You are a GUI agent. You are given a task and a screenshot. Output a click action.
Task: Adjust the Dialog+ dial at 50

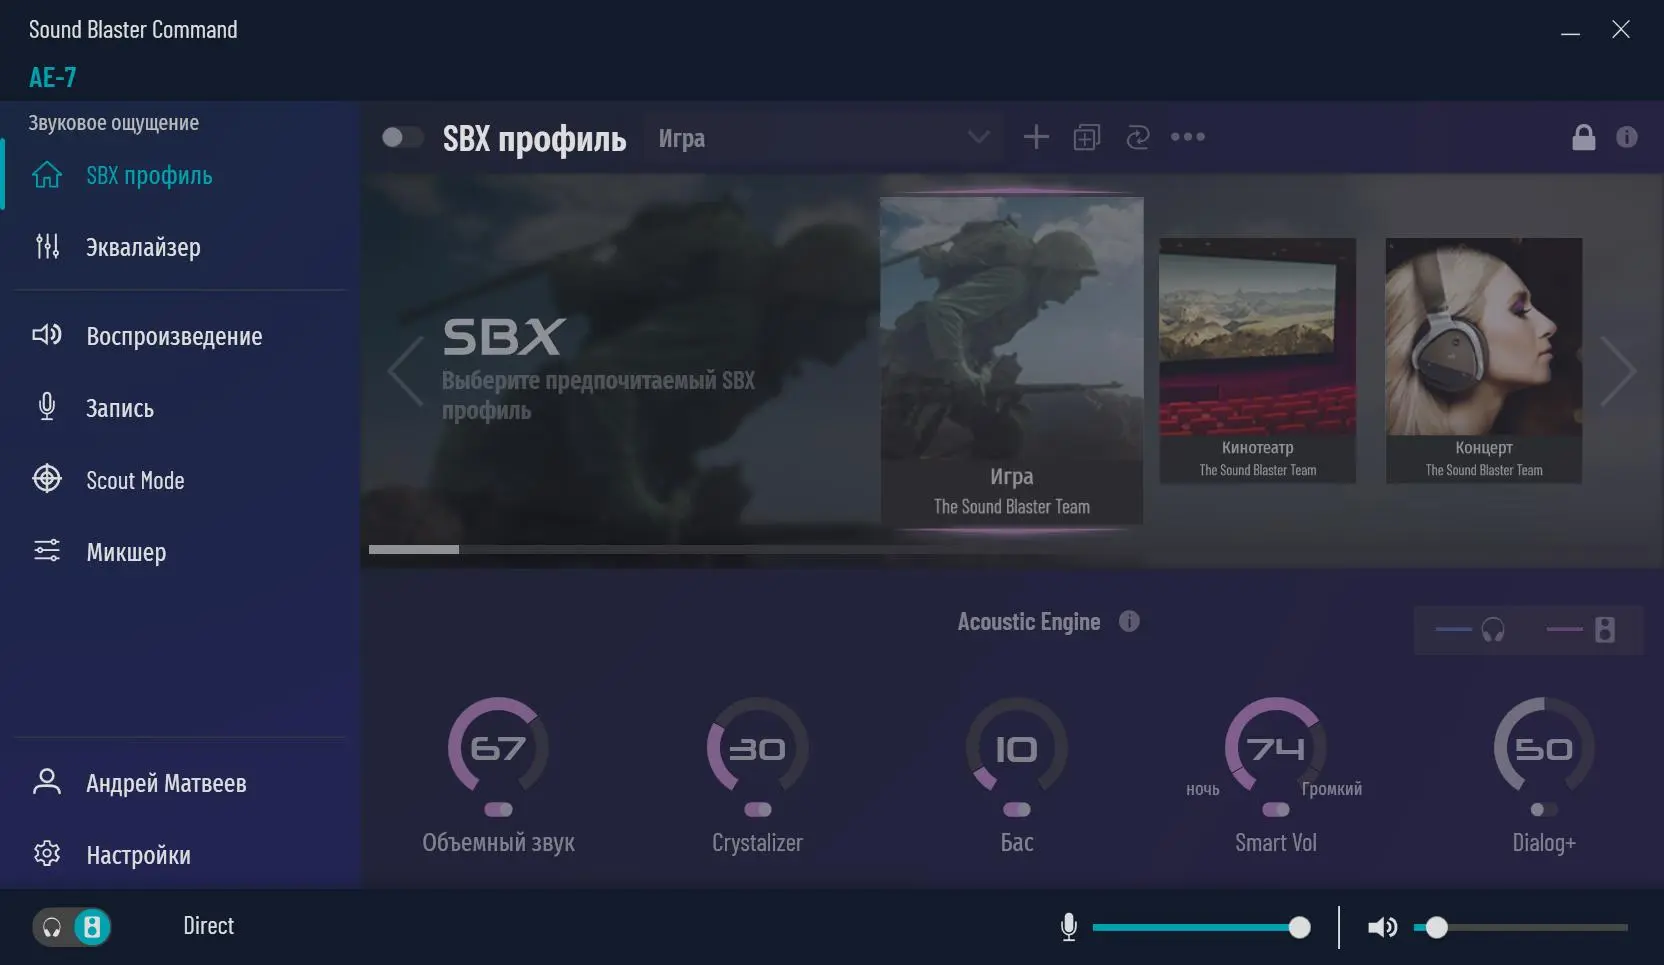point(1544,747)
